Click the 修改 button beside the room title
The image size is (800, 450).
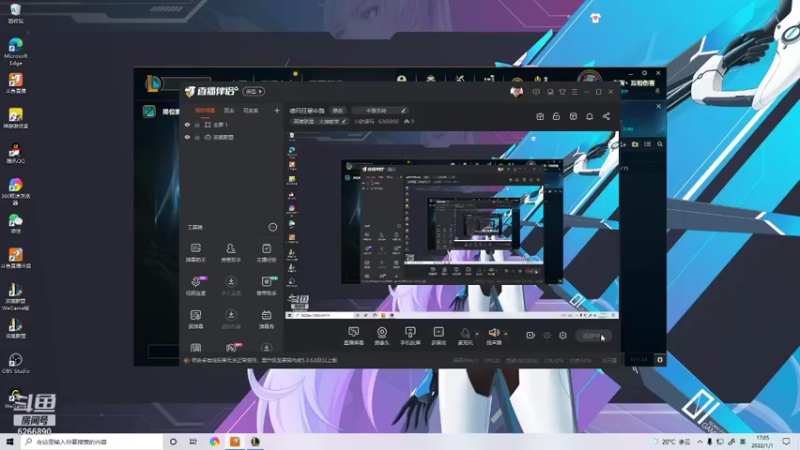pos(338,110)
